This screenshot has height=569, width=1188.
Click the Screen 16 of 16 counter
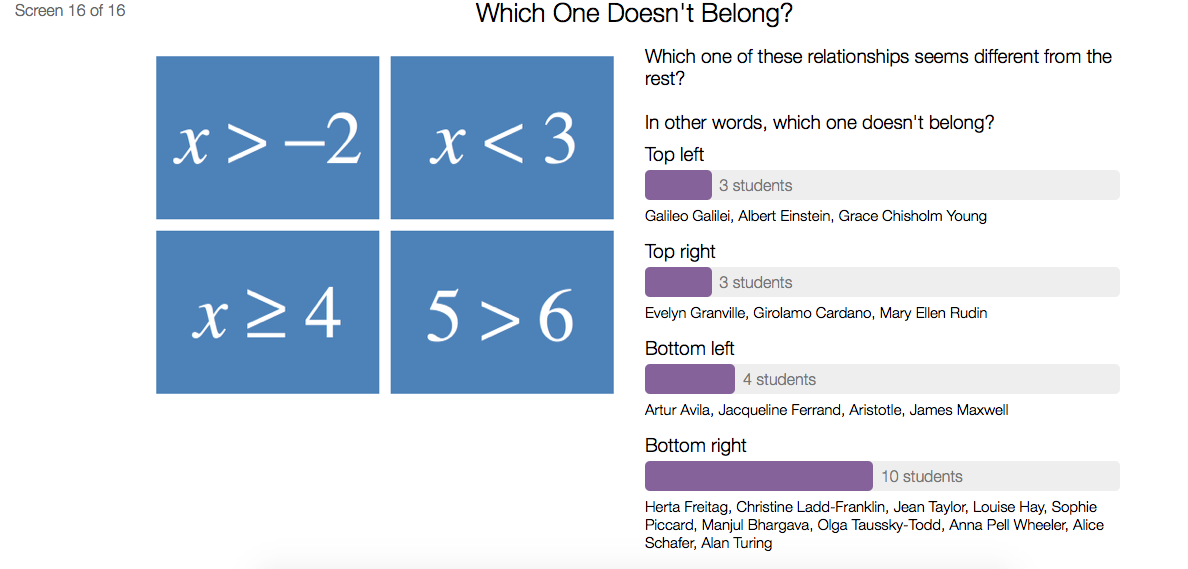coord(70,12)
